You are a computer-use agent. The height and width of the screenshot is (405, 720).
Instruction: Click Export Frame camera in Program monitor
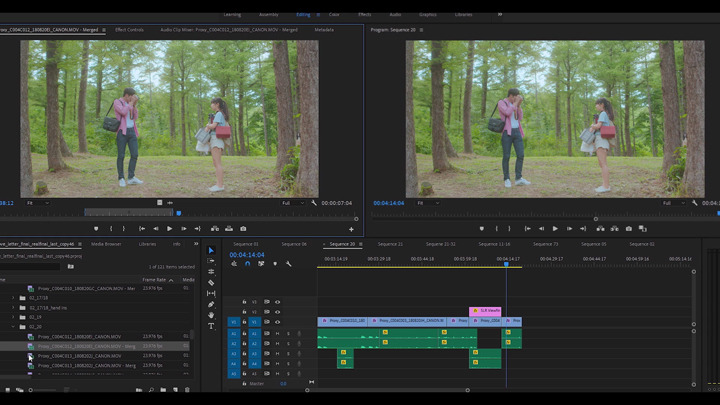tap(629, 229)
